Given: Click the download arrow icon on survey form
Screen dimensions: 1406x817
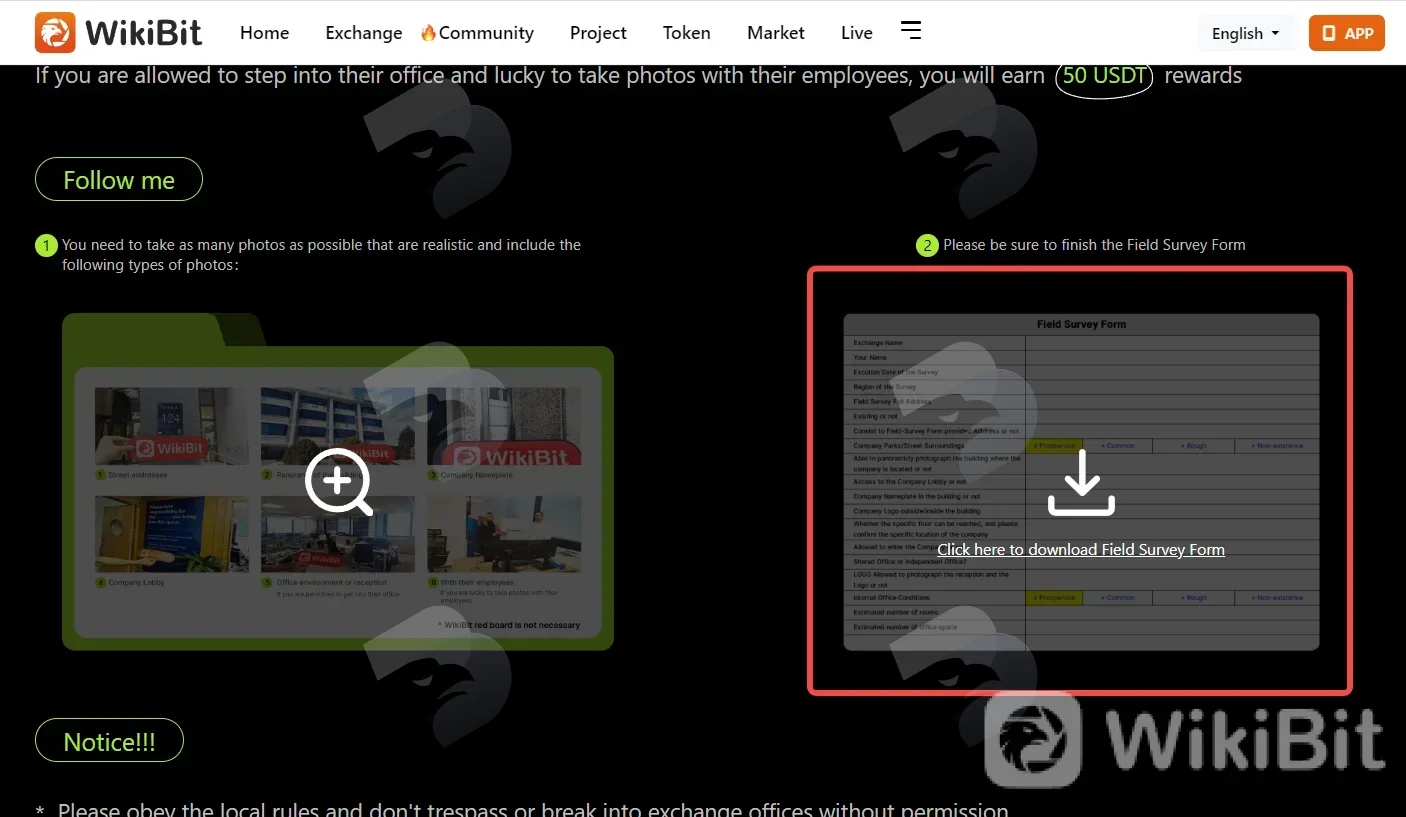Looking at the screenshot, I should click(x=1081, y=483).
